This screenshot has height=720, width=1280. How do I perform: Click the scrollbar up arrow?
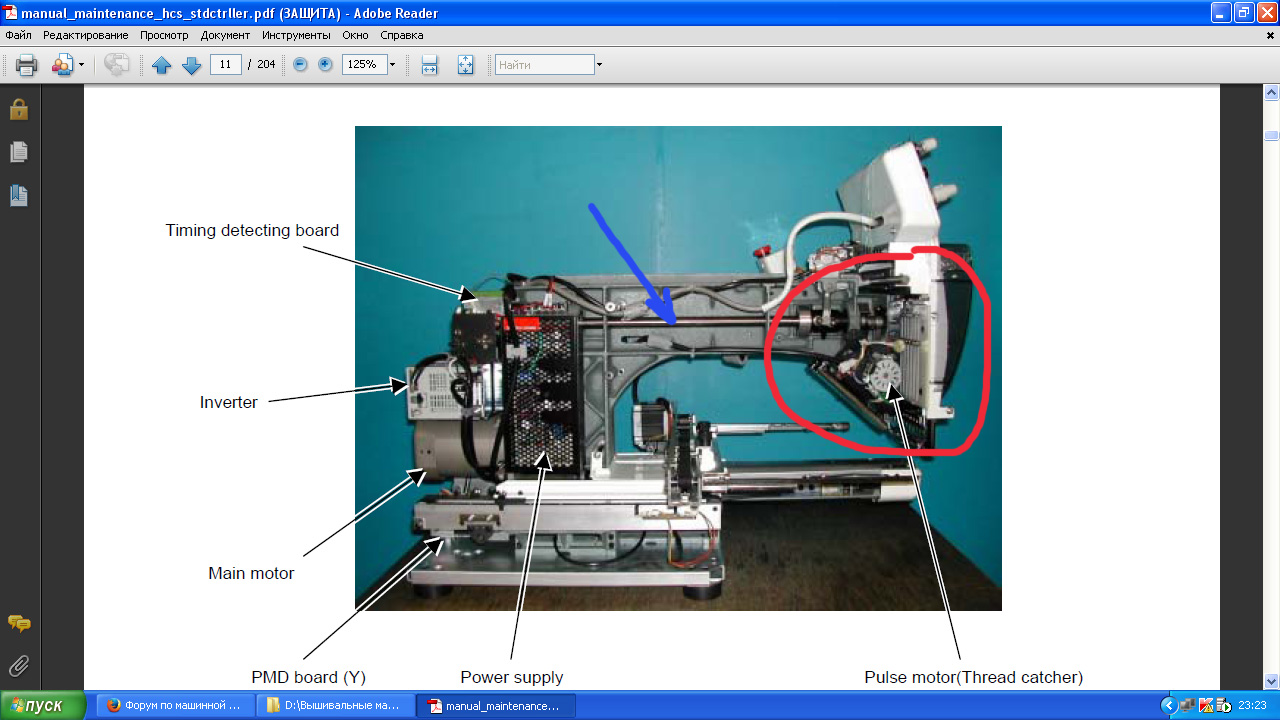[1272, 93]
